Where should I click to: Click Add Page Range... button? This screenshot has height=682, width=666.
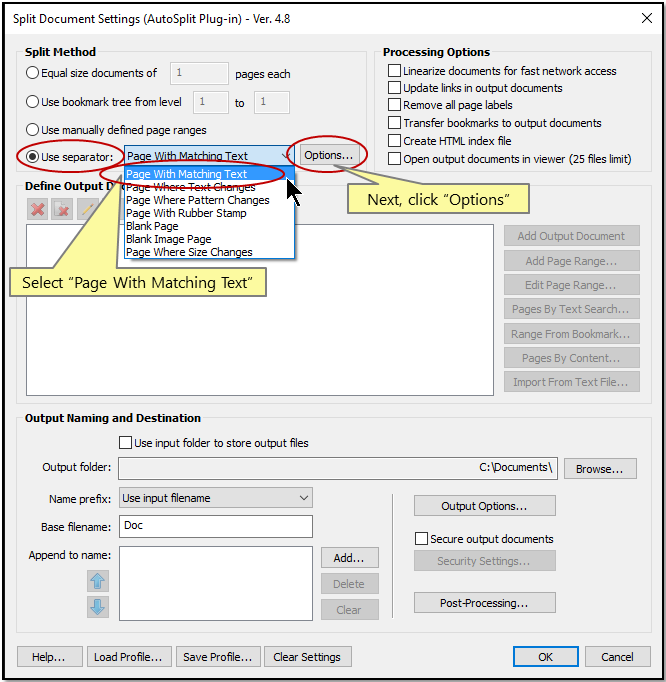[x=572, y=261]
